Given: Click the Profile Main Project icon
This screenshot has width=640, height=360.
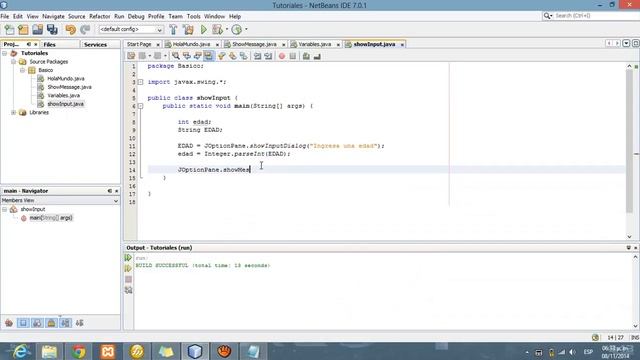Looking at the screenshot, I should (x=237, y=29).
